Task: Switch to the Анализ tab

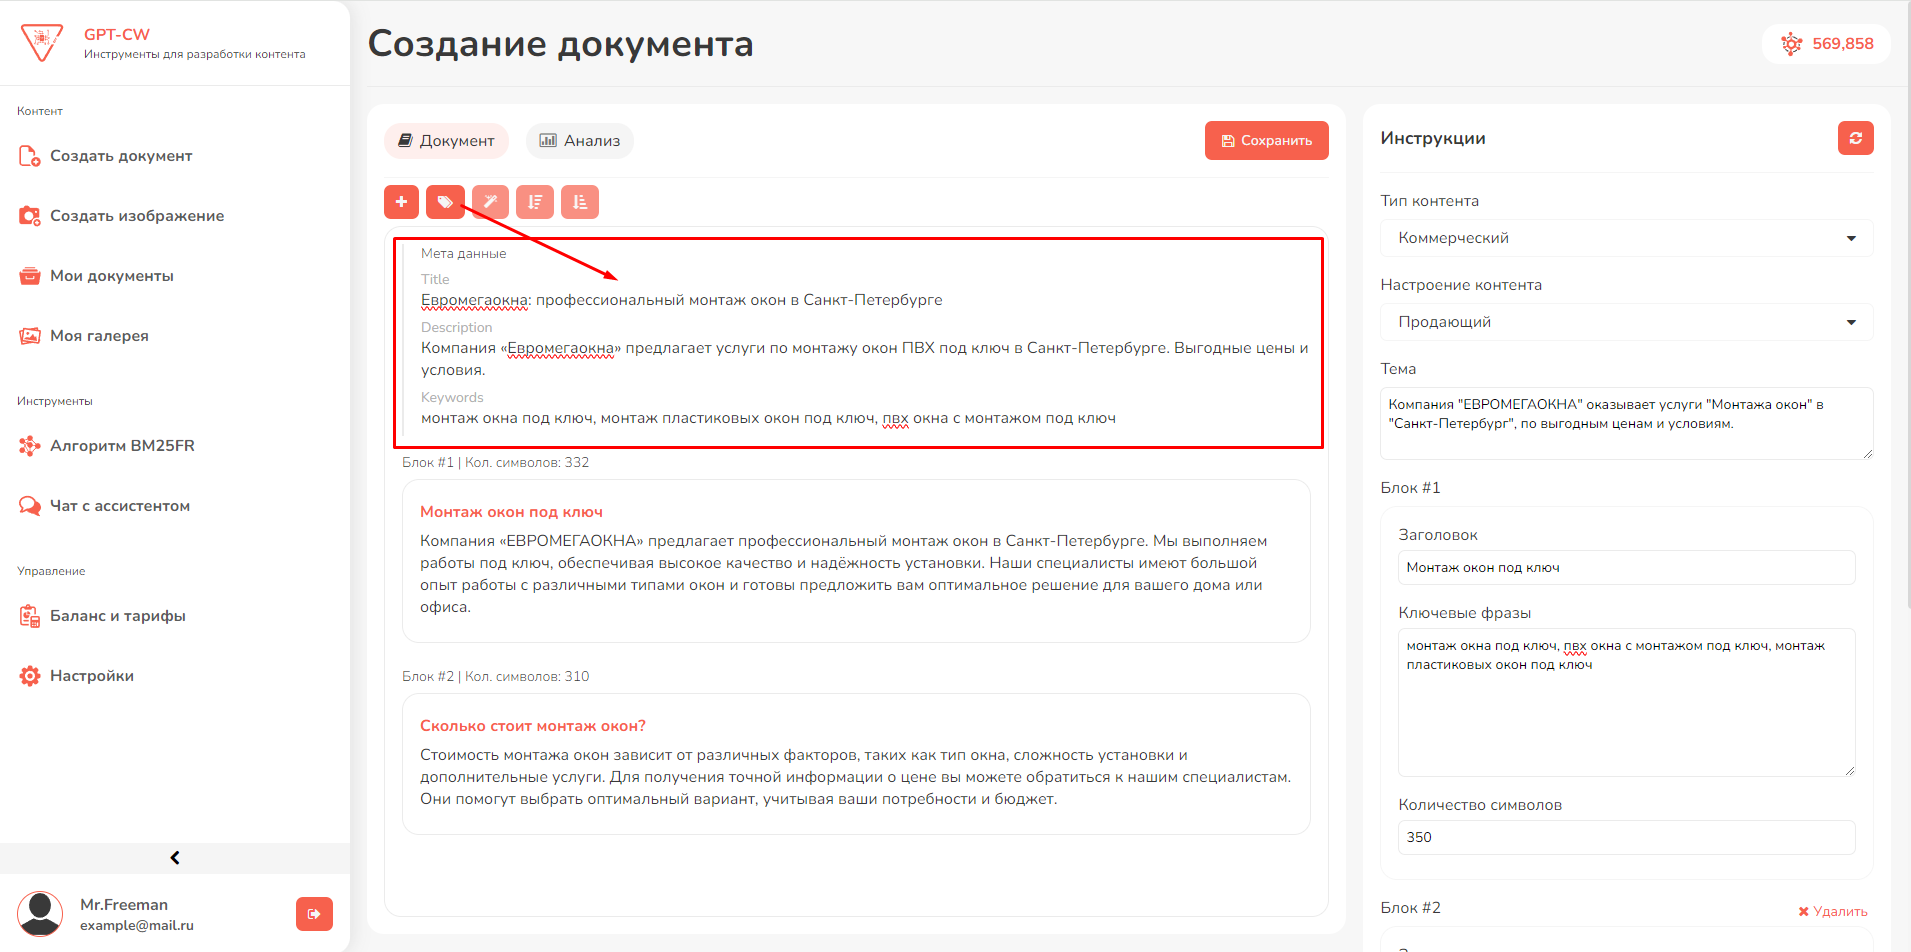Action: [580, 141]
